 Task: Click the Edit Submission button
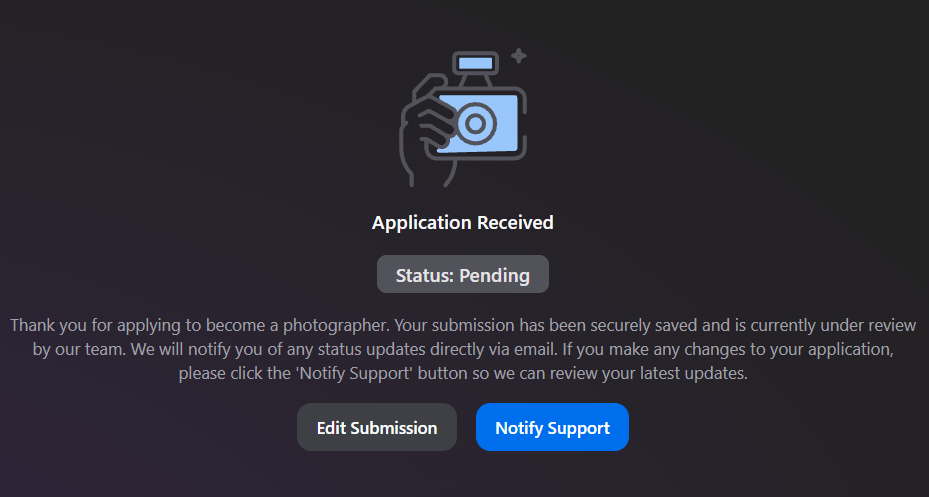click(377, 427)
